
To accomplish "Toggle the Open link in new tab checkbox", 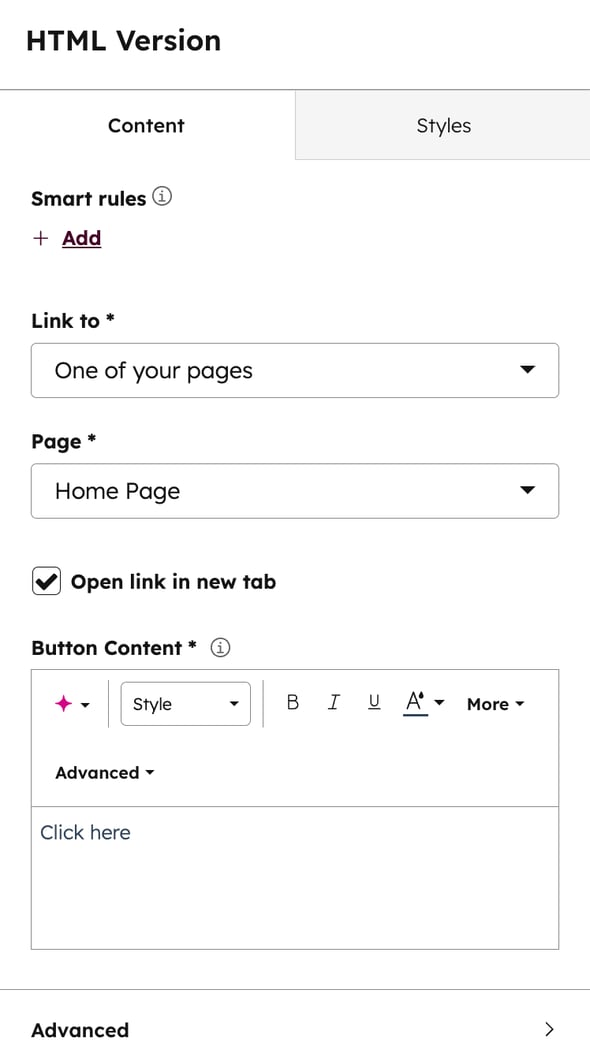I will (45, 581).
